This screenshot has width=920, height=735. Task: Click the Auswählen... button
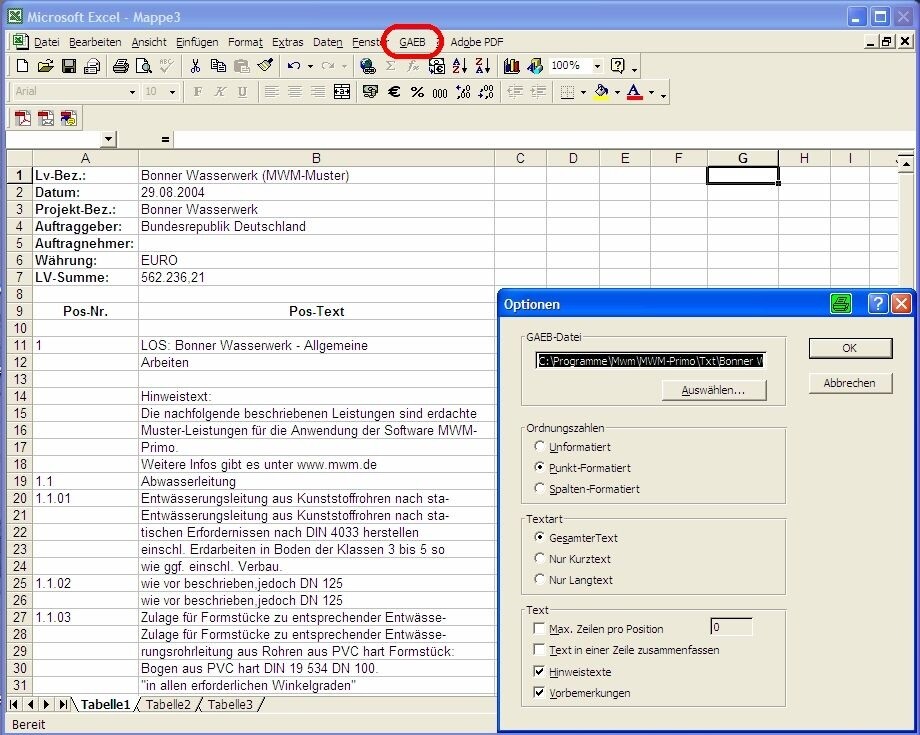pos(713,391)
